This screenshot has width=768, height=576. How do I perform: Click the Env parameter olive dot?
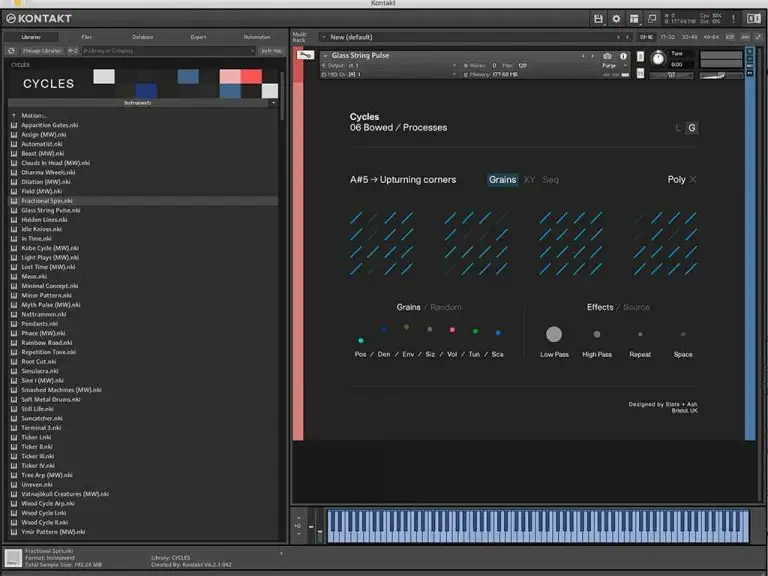(x=406, y=327)
